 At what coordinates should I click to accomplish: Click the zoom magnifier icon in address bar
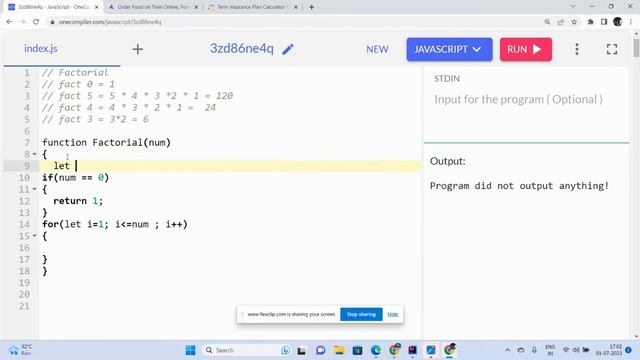(x=547, y=22)
